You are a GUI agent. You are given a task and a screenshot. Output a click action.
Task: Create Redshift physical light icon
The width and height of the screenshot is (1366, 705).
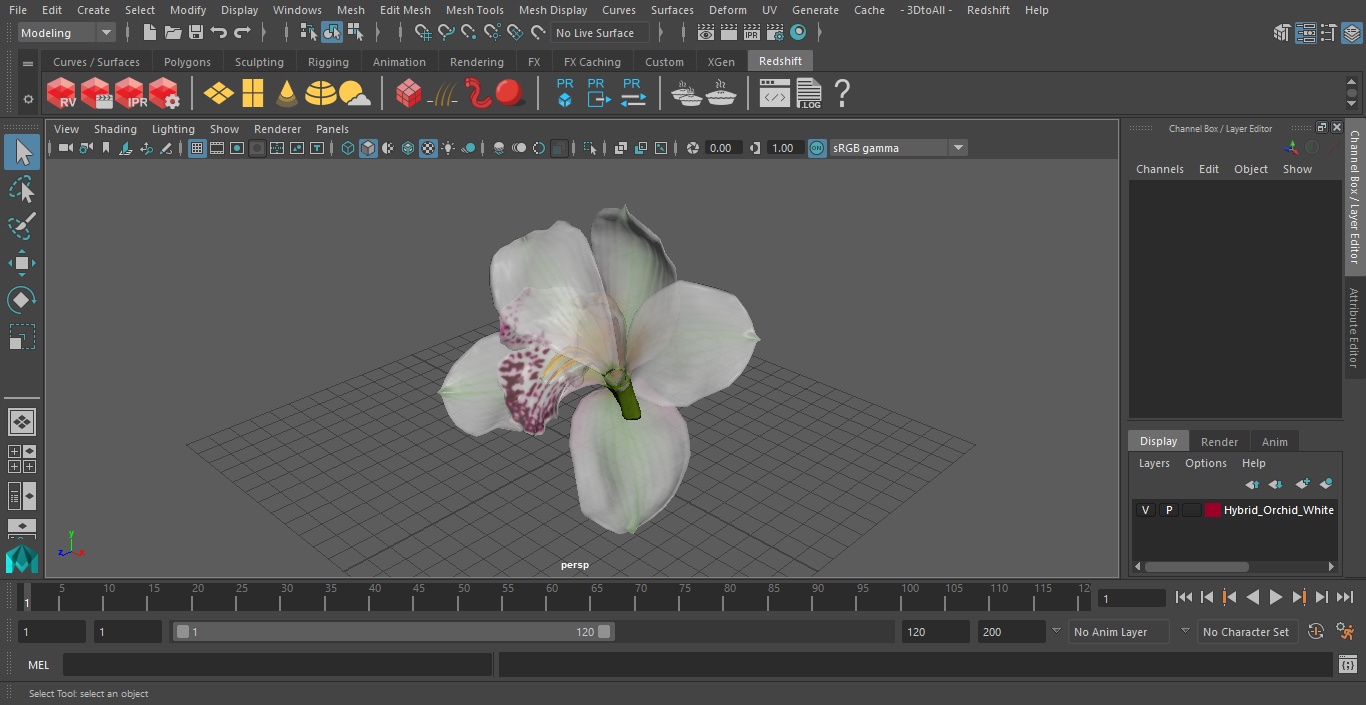point(218,94)
